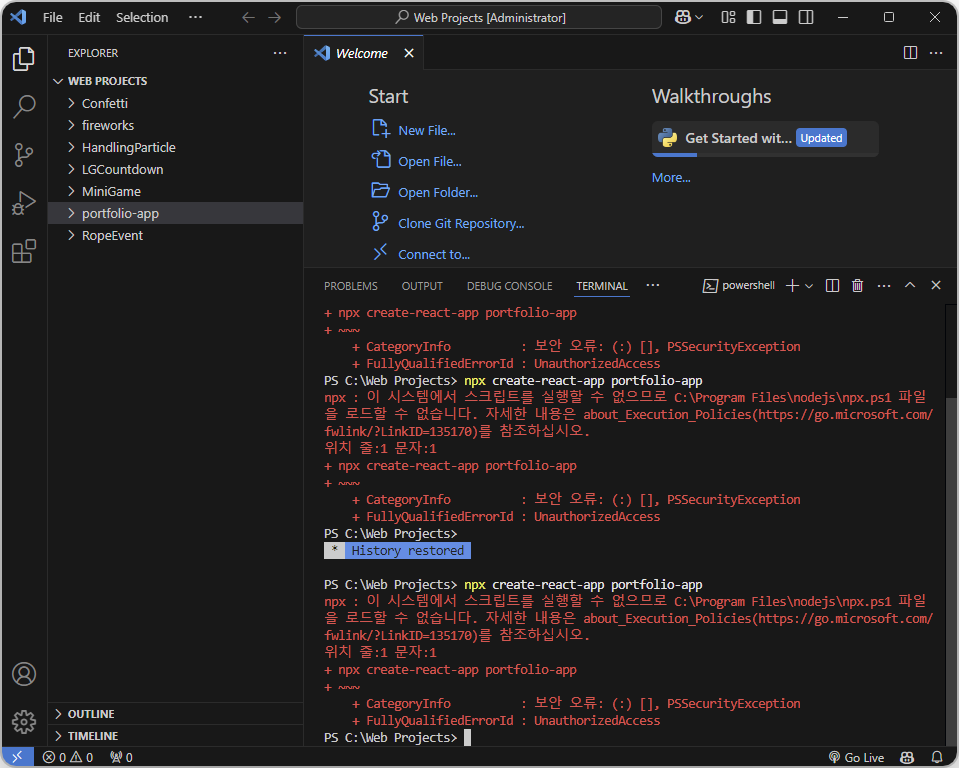
Task: Open the Copilot chat dropdown arrow
Action: 699,17
